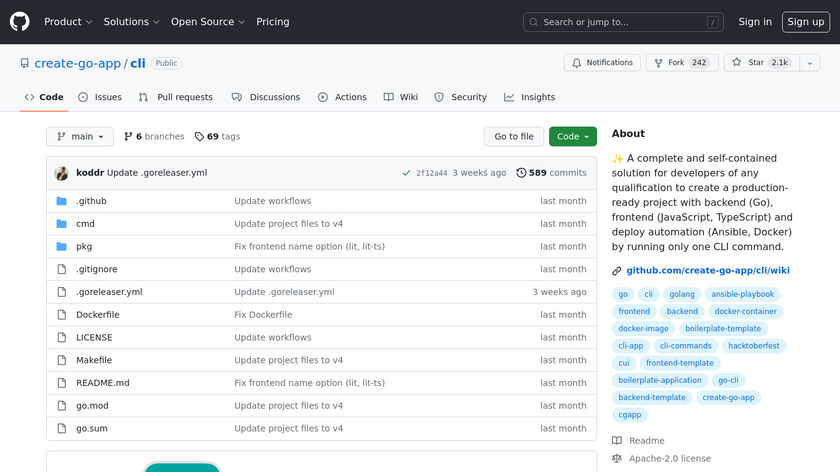This screenshot has height=472, width=840.
Task: Click the Dockerfile file icon
Action: click(x=62, y=314)
